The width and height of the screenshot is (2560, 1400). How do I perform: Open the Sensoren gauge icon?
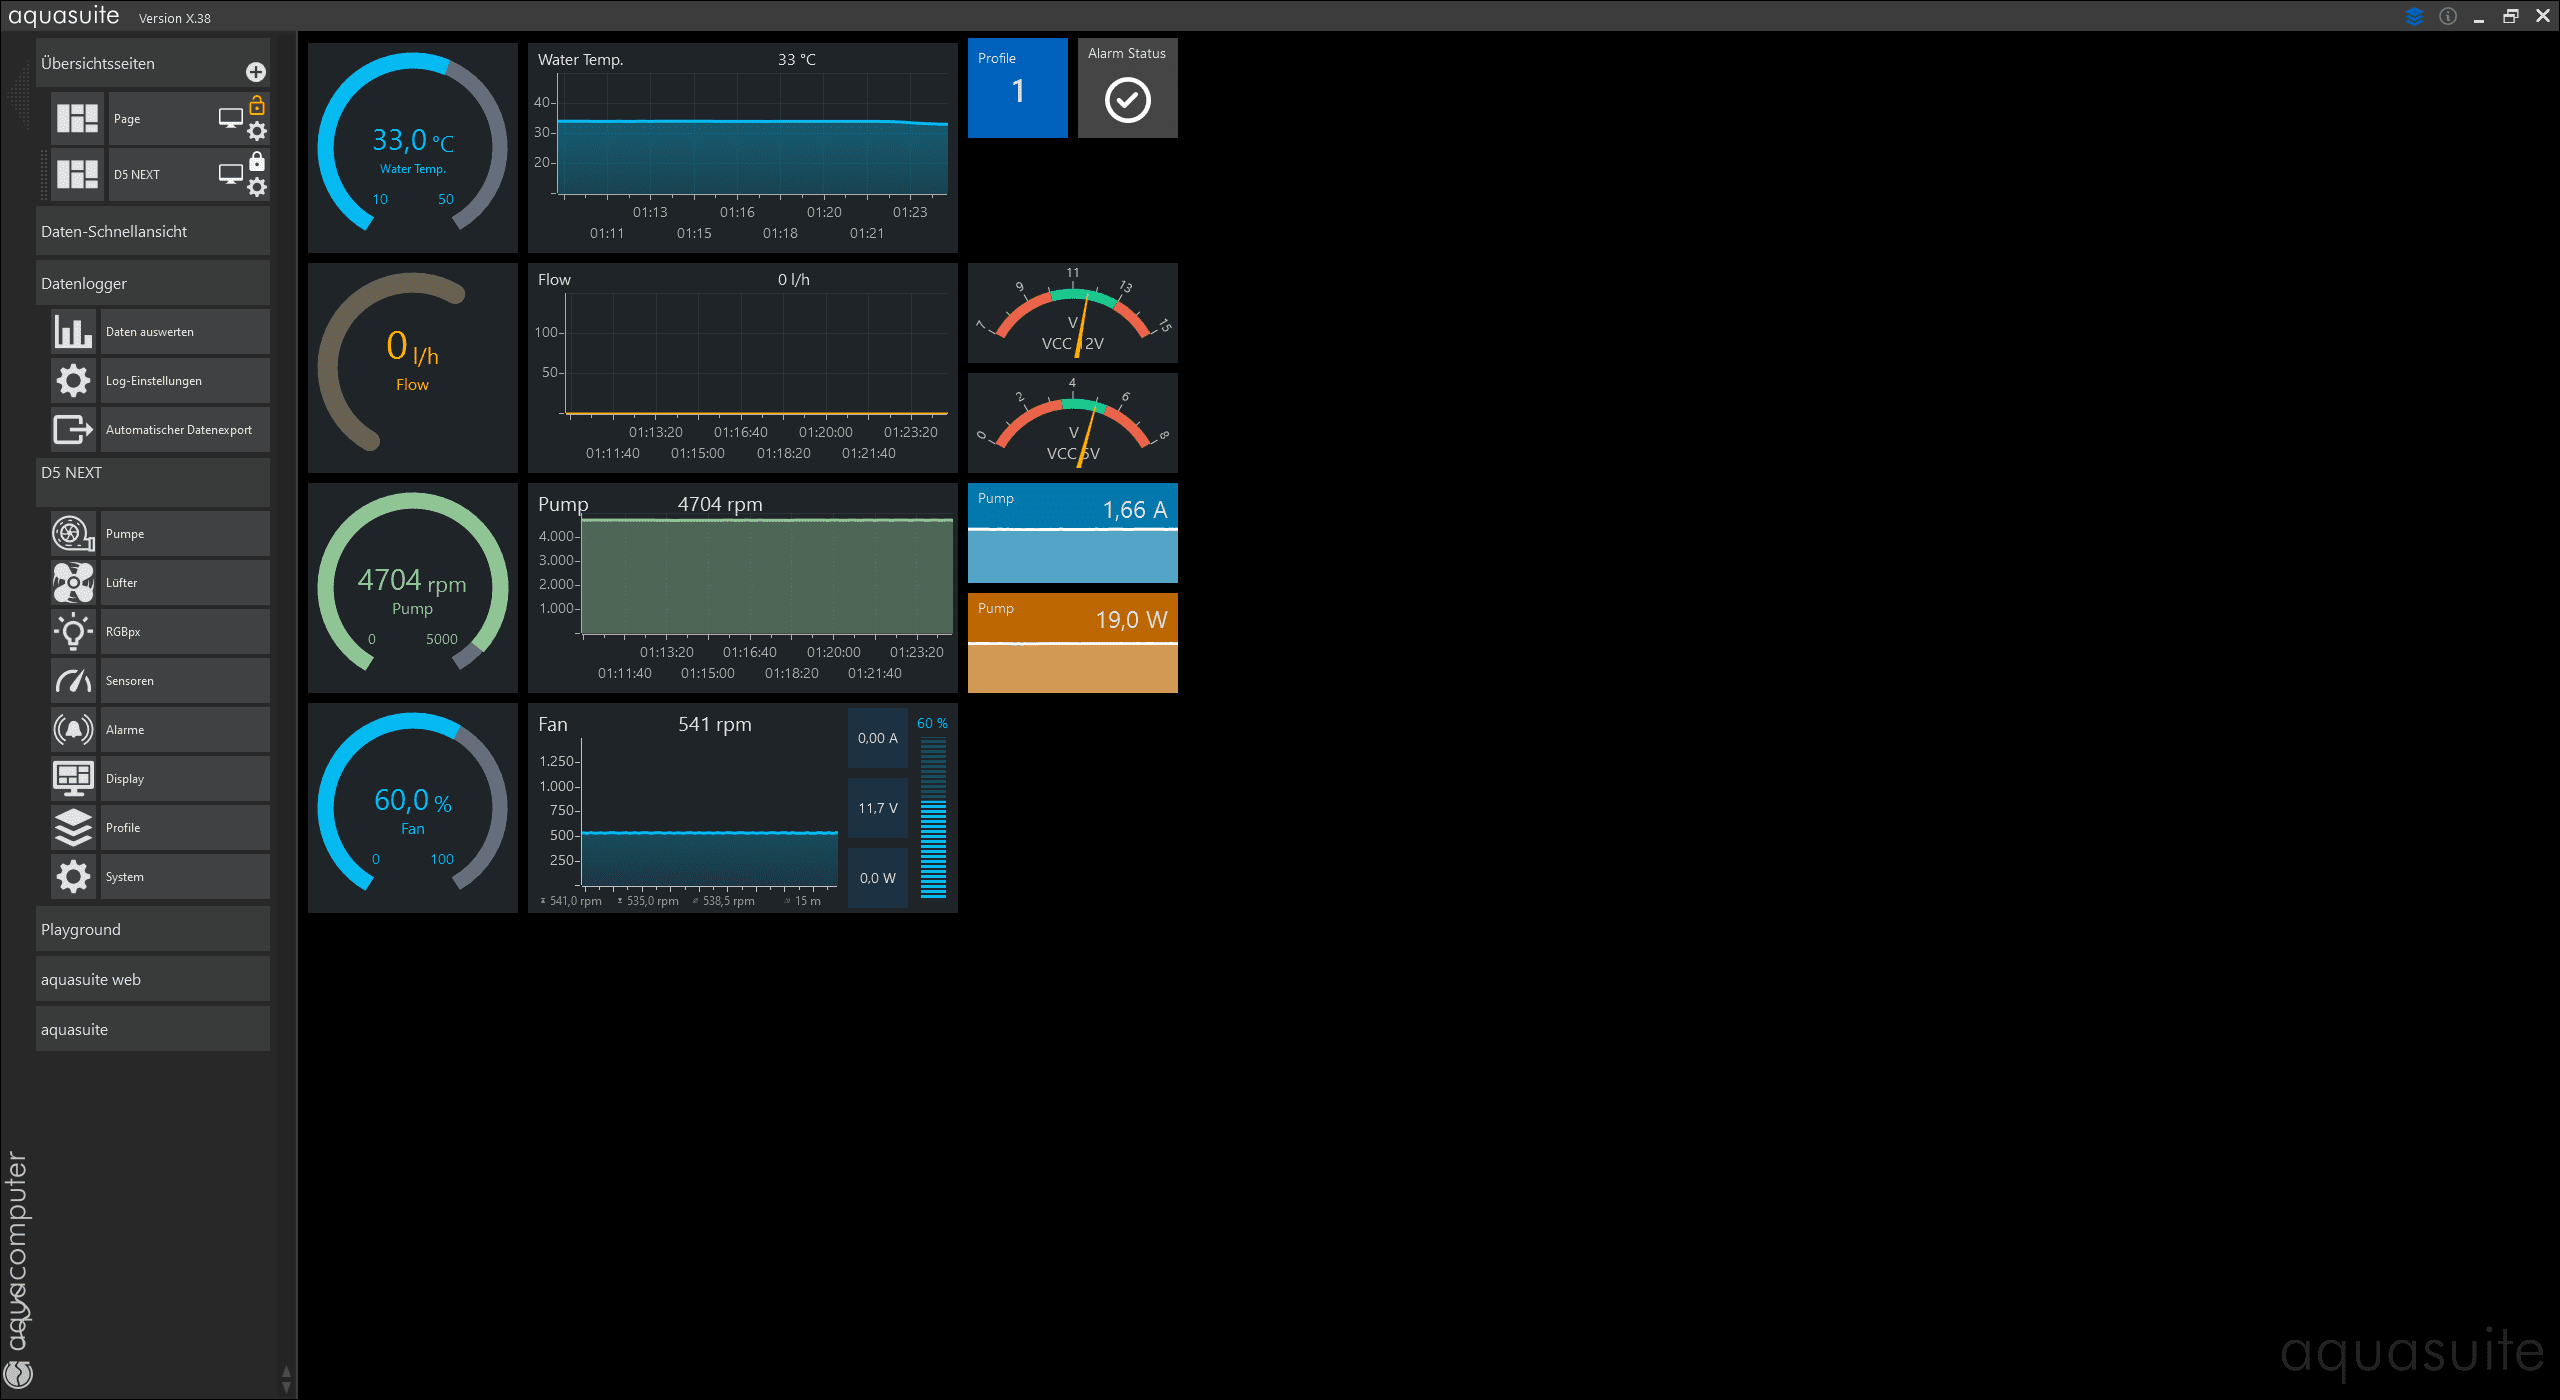coord(73,681)
